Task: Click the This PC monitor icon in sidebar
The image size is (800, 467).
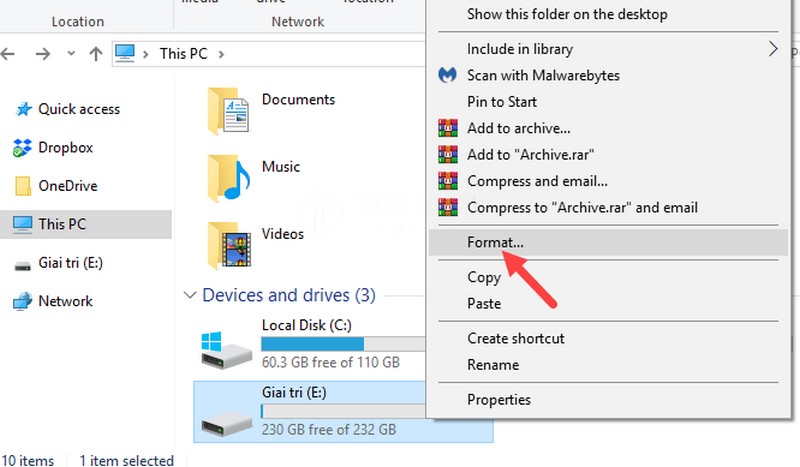Action: (22, 224)
